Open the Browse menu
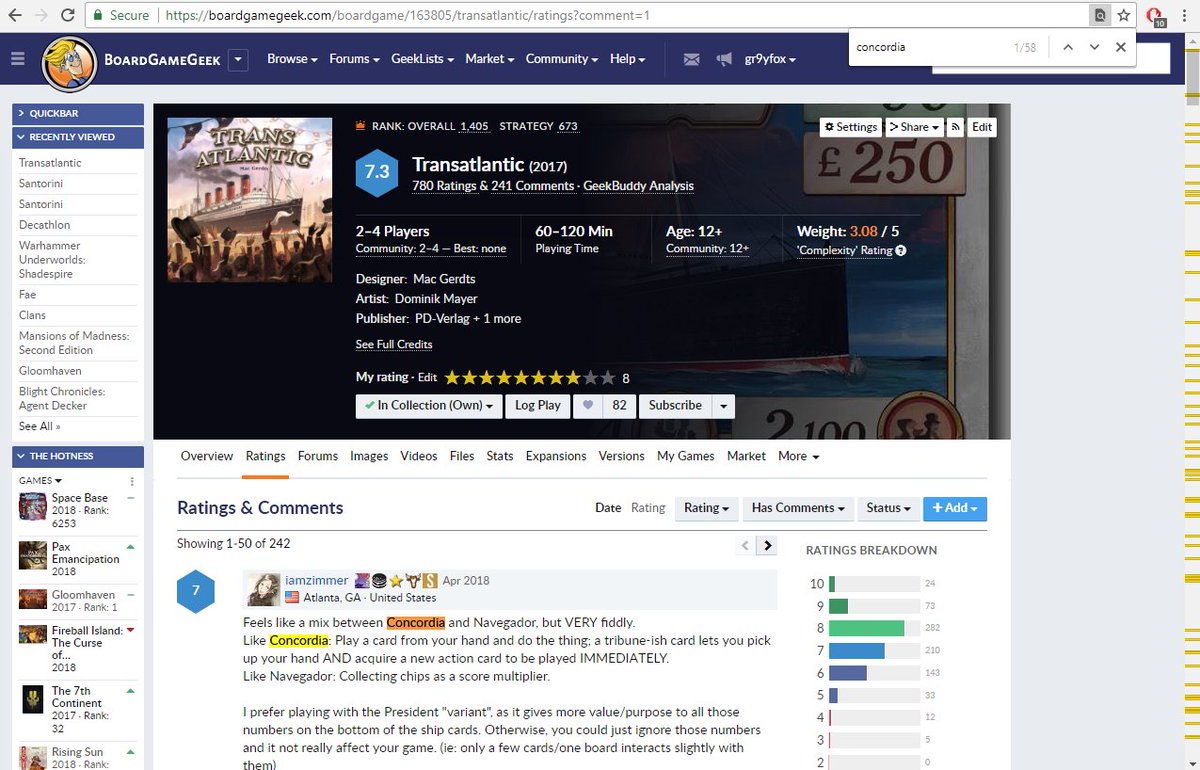This screenshot has height=770, width=1200. click(x=292, y=59)
